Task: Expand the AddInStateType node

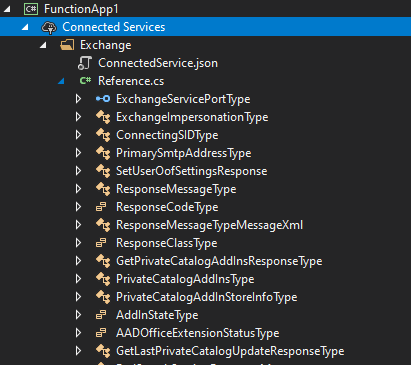Action: pos(78,315)
